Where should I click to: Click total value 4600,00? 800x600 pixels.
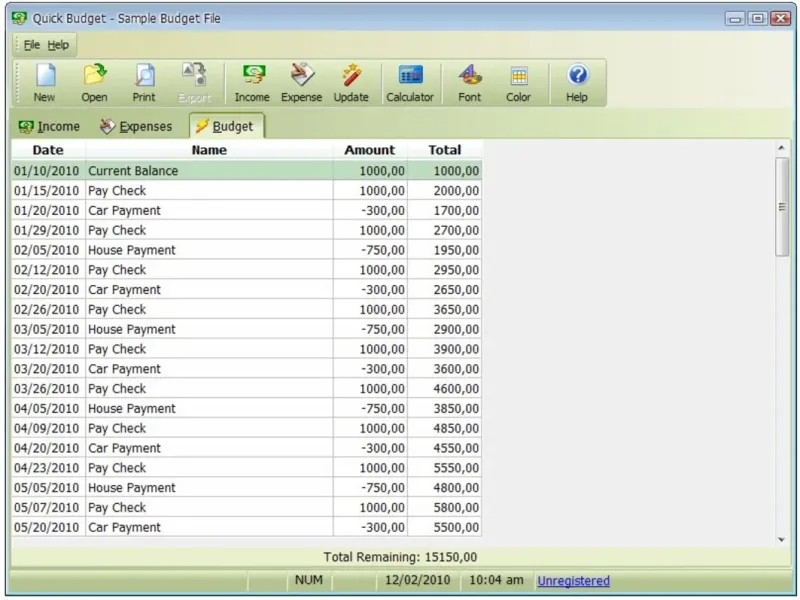point(456,389)
